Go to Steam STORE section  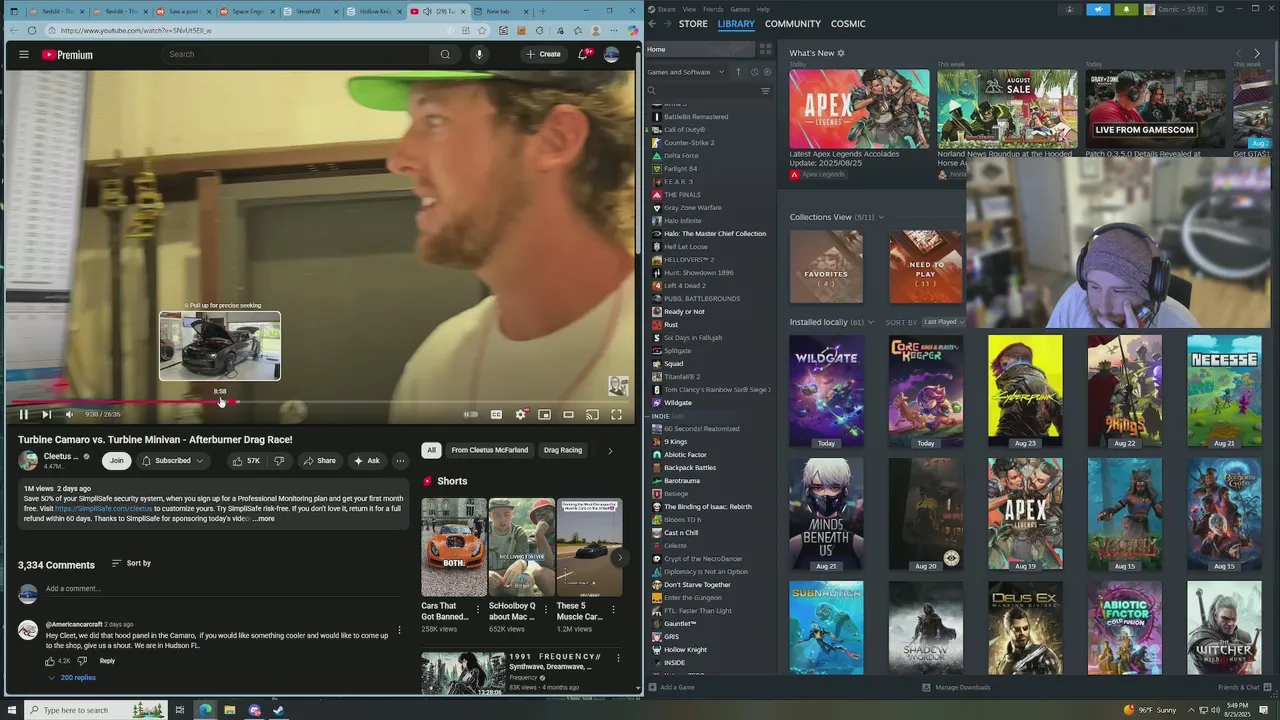pos(693,23)
